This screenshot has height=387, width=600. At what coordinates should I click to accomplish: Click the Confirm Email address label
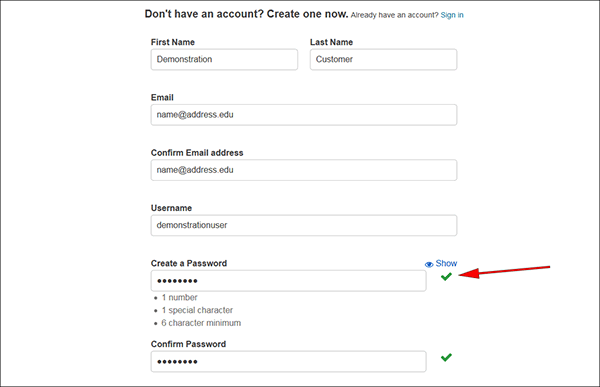[x=197, y=153]
